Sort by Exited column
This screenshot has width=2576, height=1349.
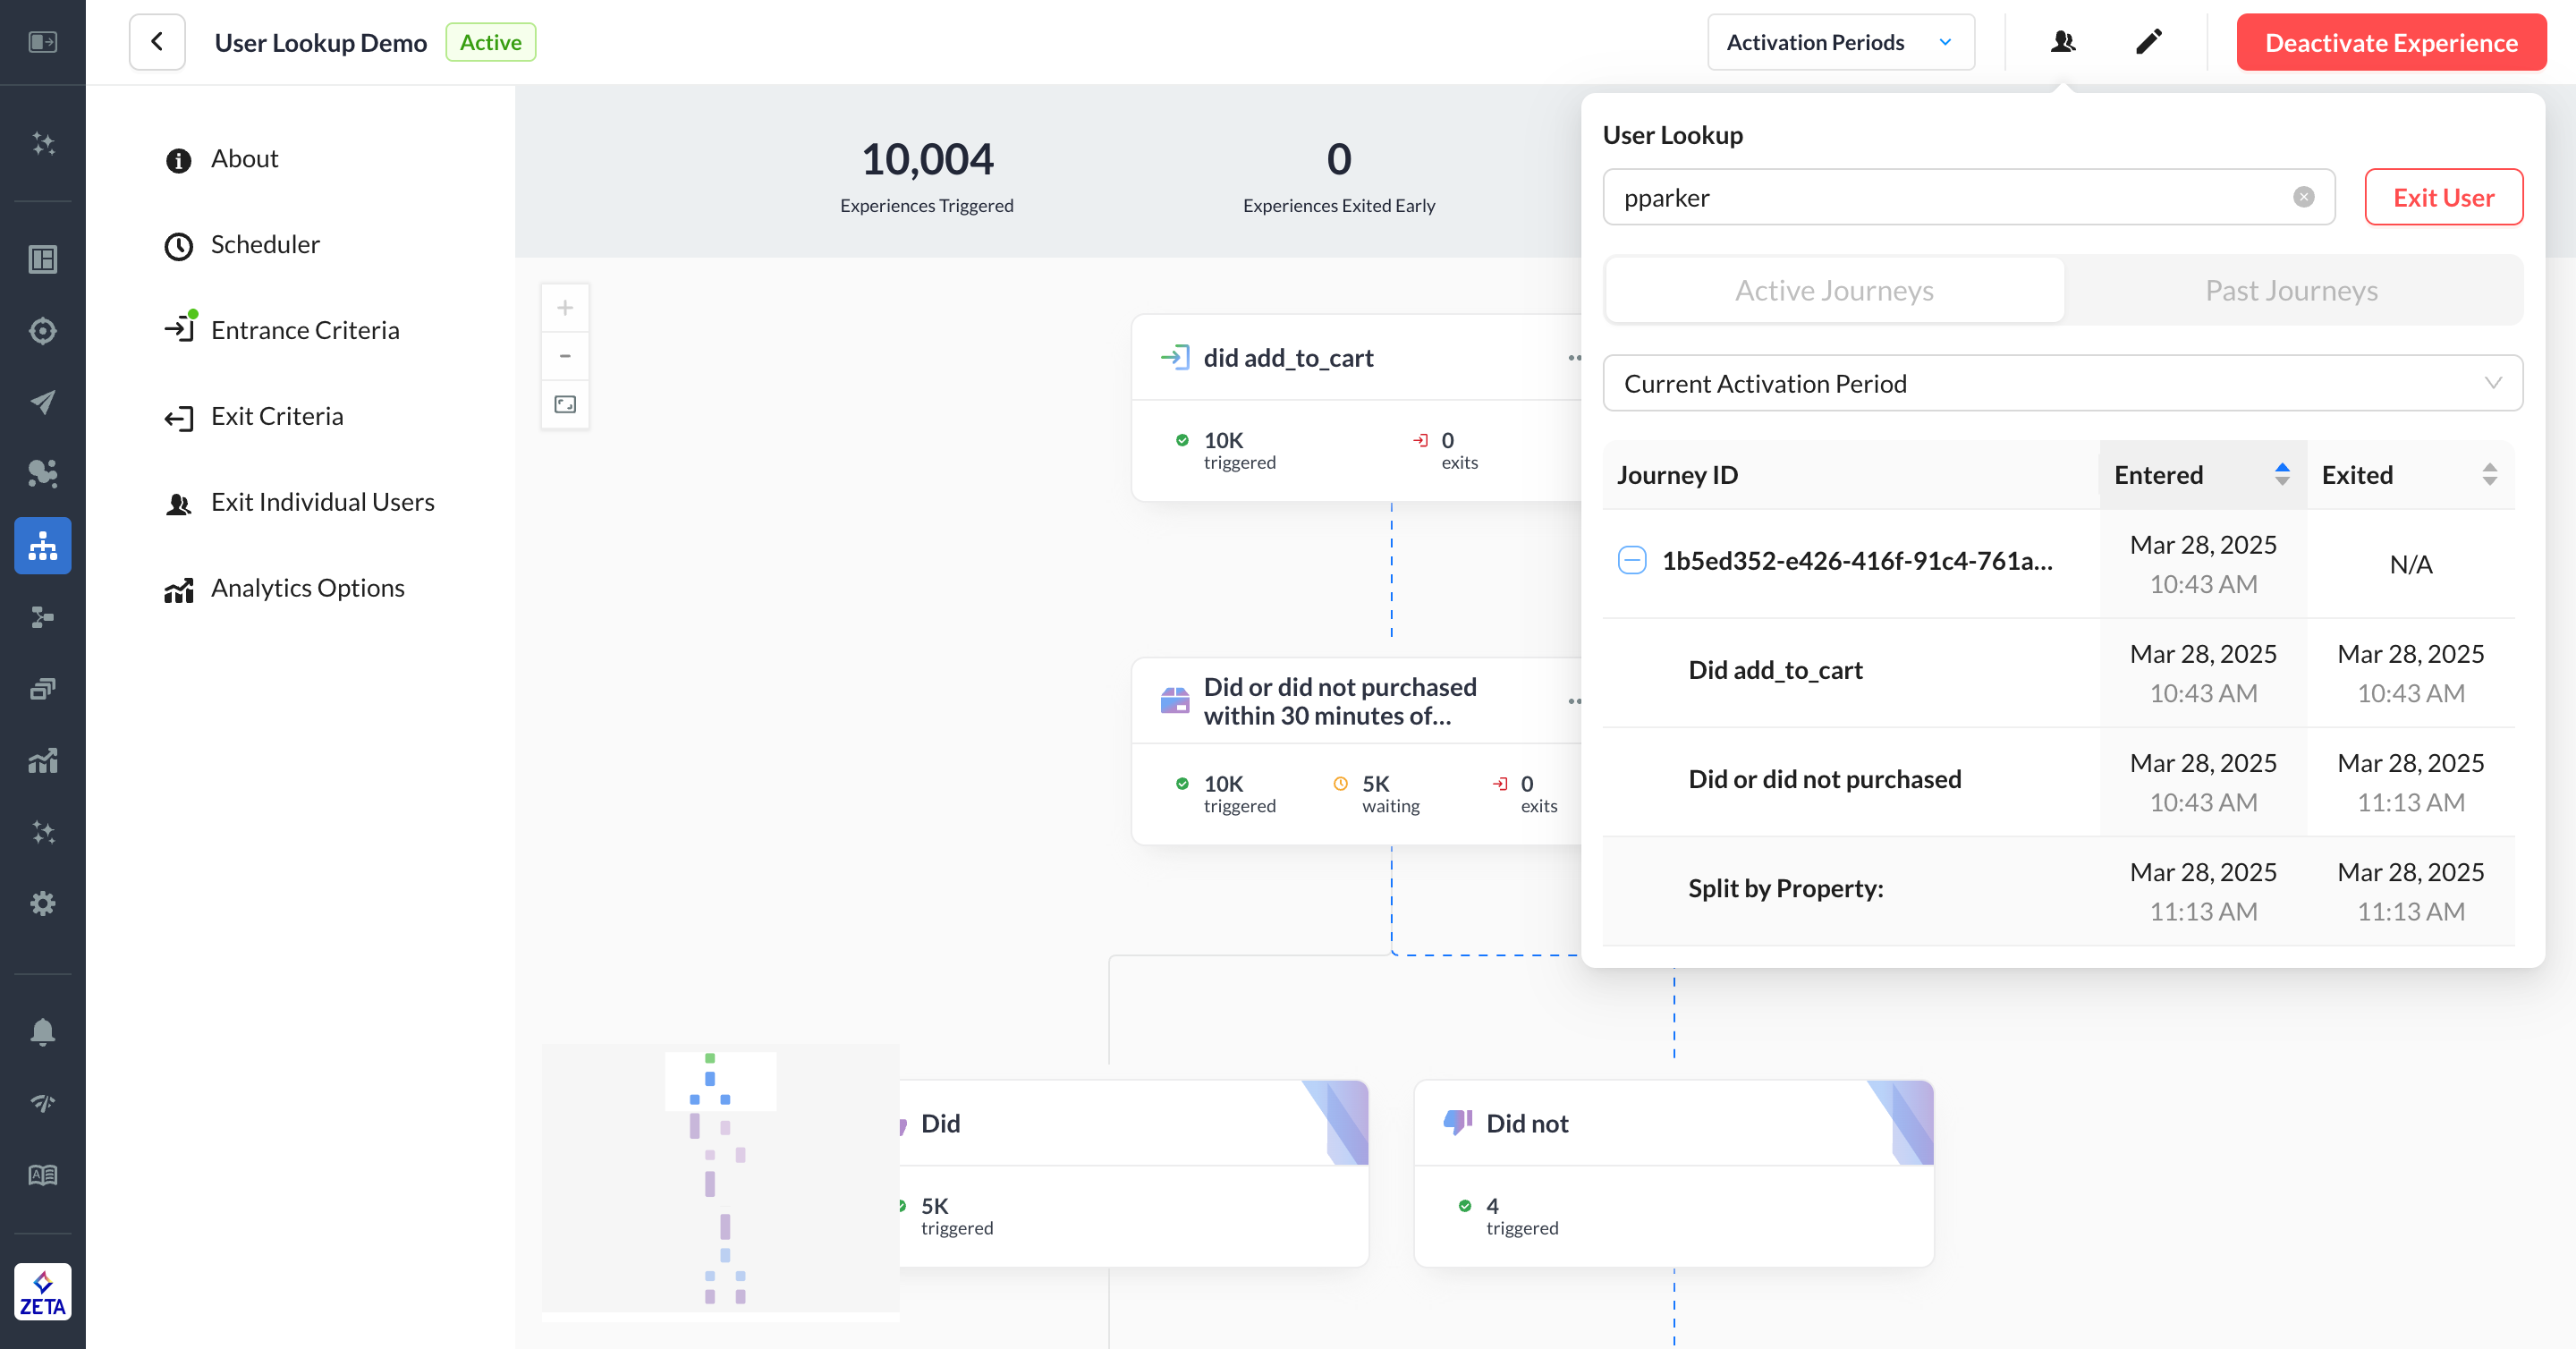(2489, 474)
